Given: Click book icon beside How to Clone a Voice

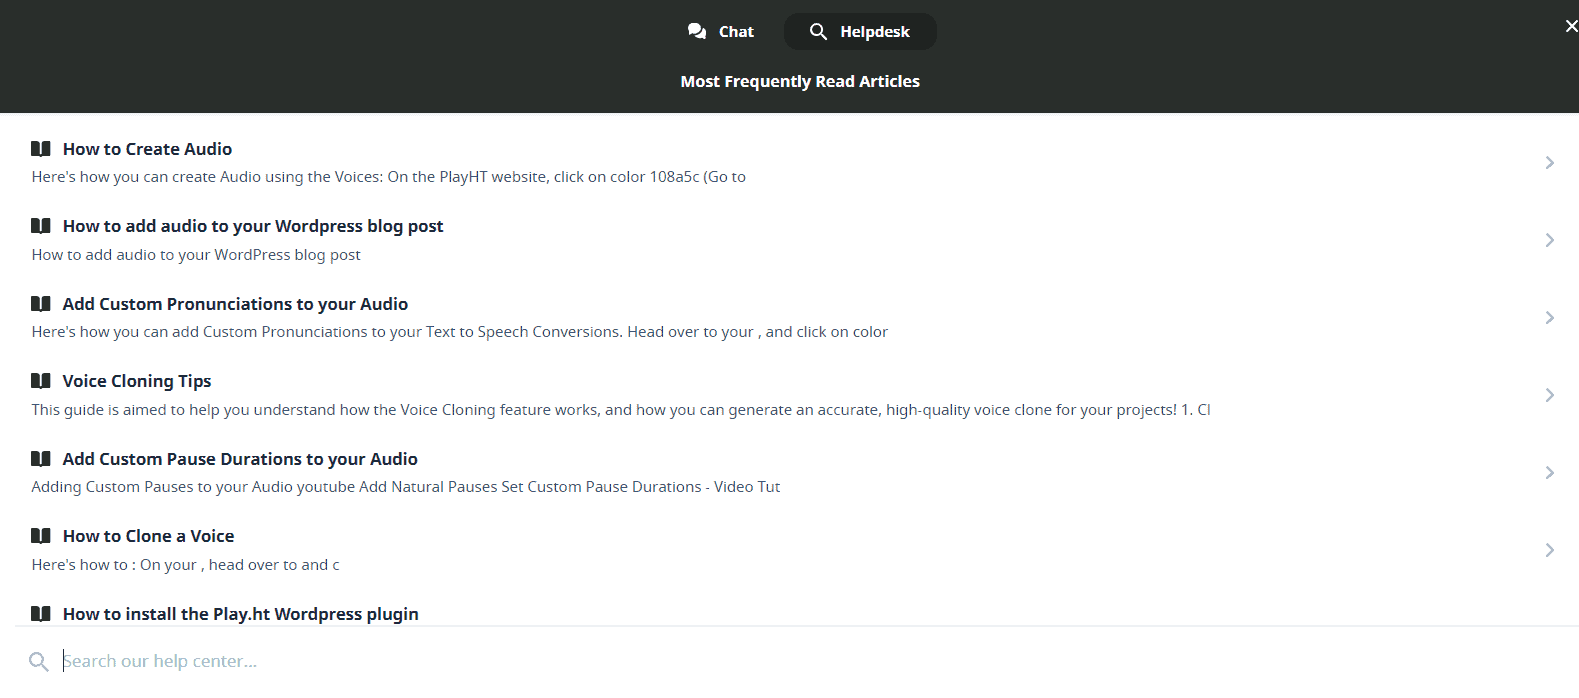Looking at the screenshot, I should (41, 536).
